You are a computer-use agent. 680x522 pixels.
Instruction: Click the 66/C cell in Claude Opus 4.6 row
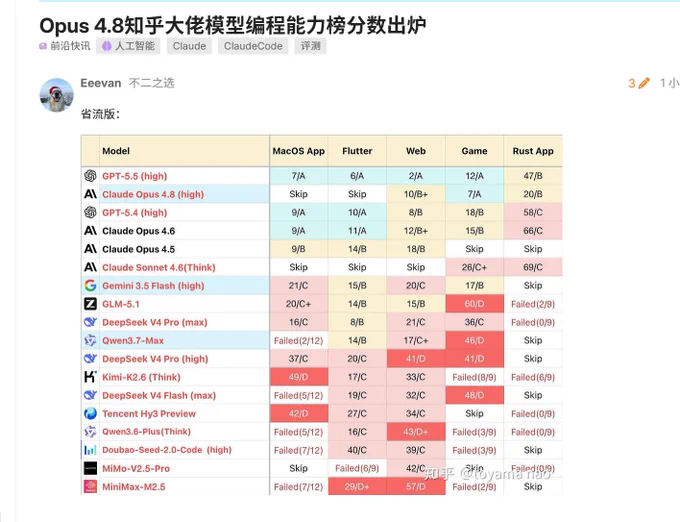coord(533,231)
